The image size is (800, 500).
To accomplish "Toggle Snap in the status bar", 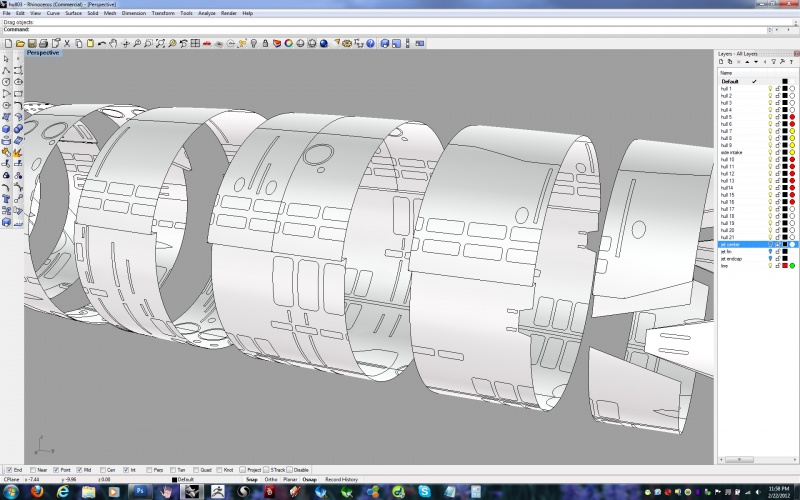I will click(252, 480).
